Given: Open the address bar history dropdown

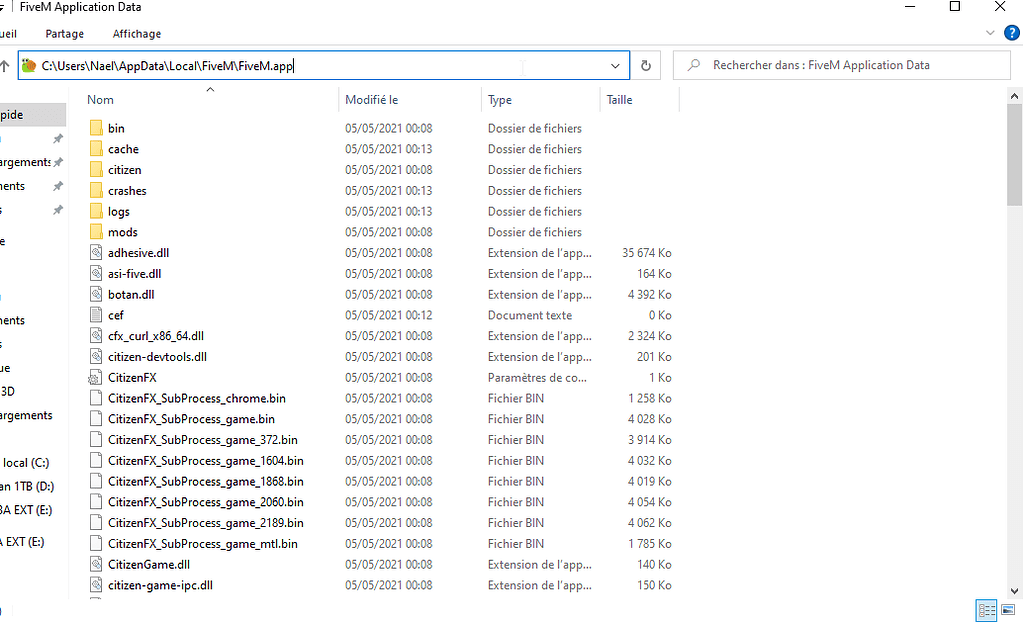Looking at the screenshot, I should (x=617, y=65).
